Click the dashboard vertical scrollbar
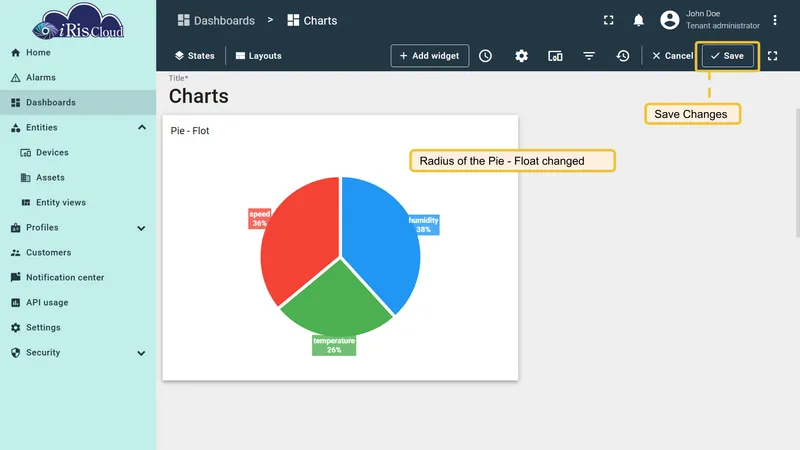The width and height of the screenshot is (800, 450). point(797,172)
